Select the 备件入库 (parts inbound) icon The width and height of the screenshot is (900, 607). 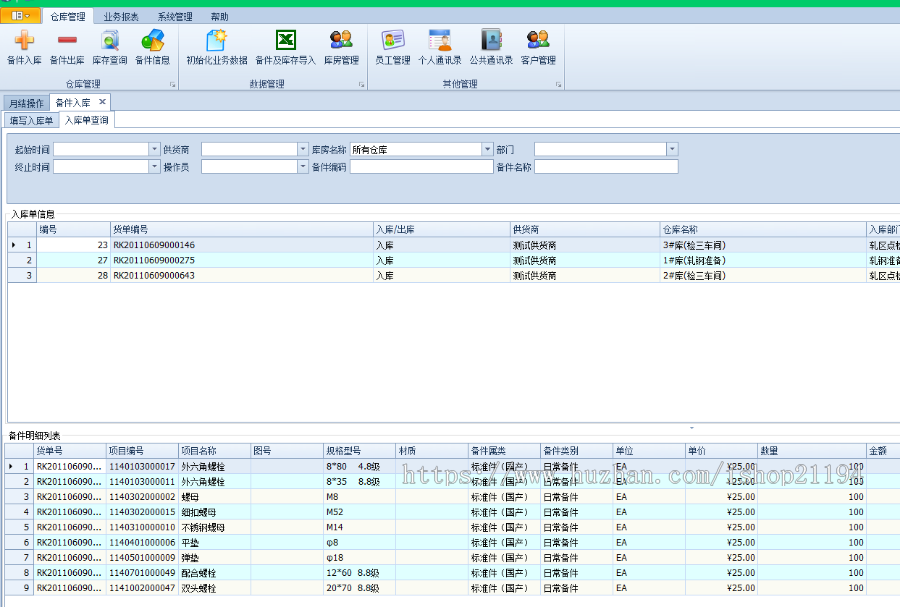pyautogui.click(x=25, y=48)
